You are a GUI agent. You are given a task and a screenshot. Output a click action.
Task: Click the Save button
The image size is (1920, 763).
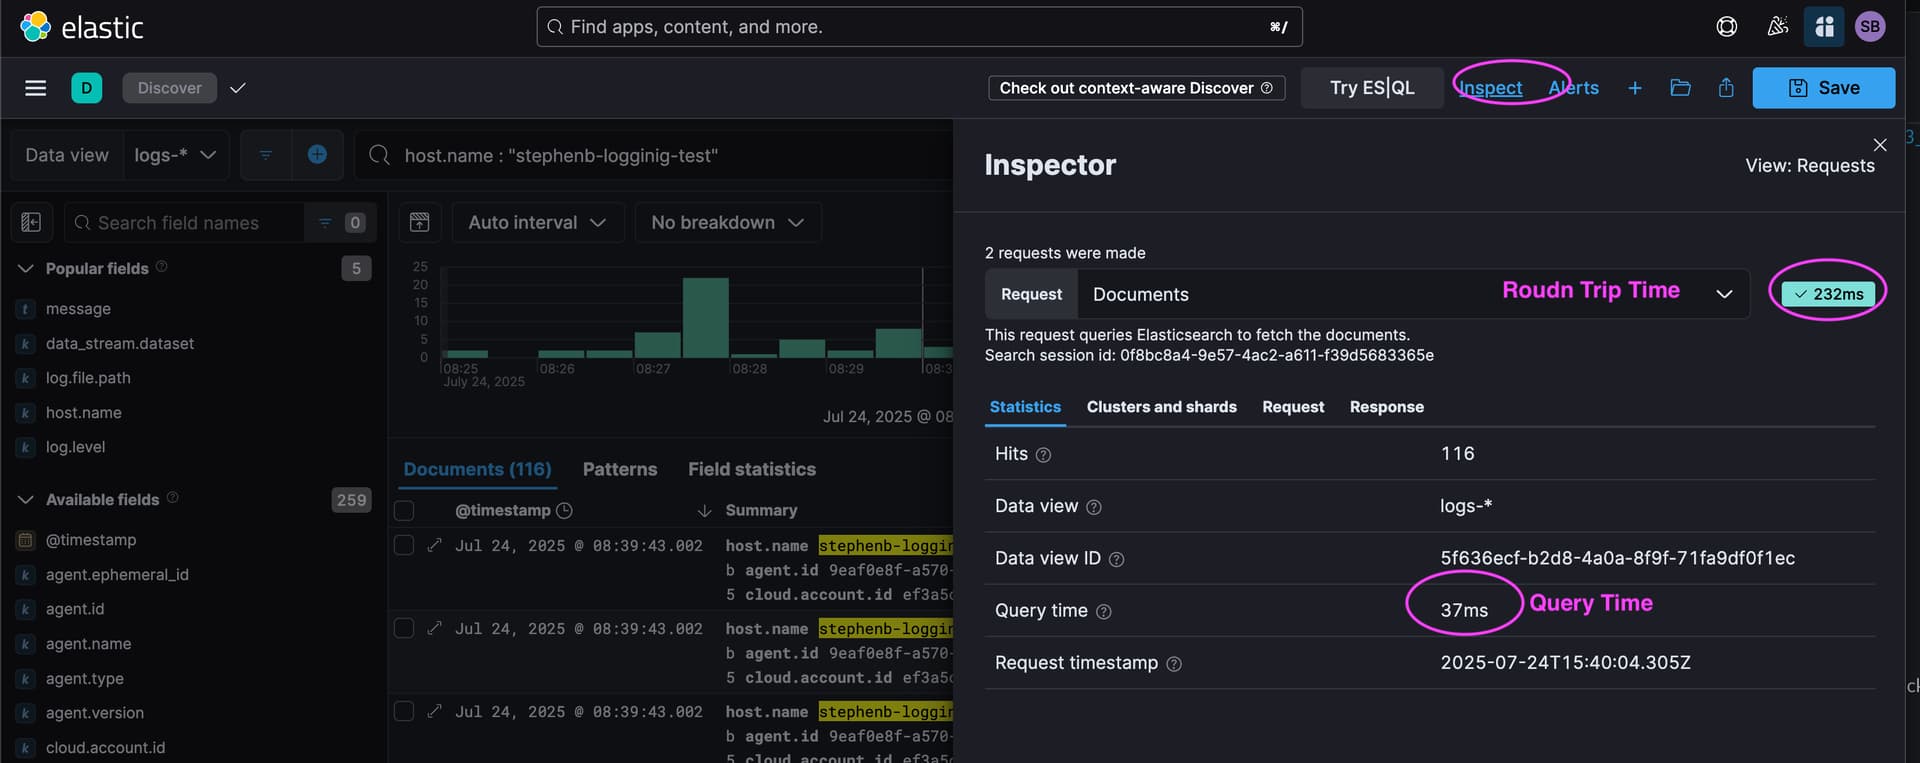coord(1824,88)
